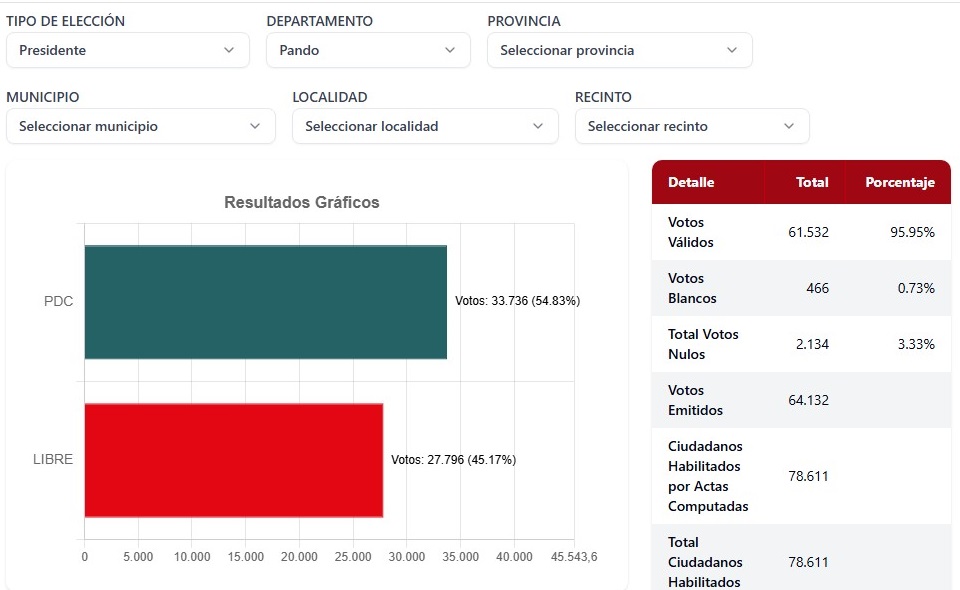Click the Votos Emitidos row
The width and height of the screenshot is (960, 590).
coord(800,400)
